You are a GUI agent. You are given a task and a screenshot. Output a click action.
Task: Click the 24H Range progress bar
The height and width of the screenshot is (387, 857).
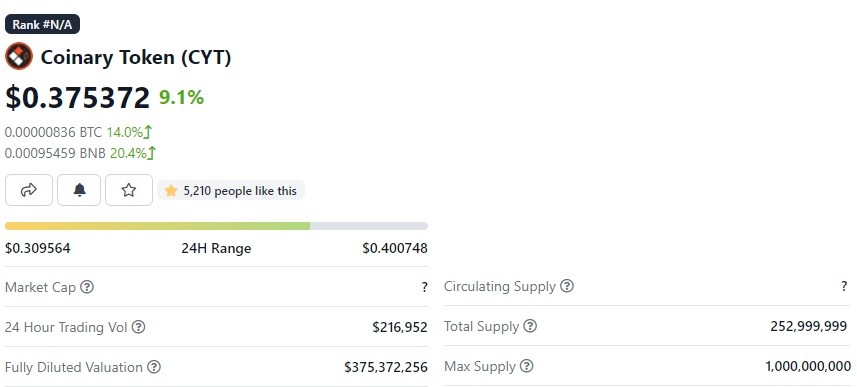click(x=216, y=226)
